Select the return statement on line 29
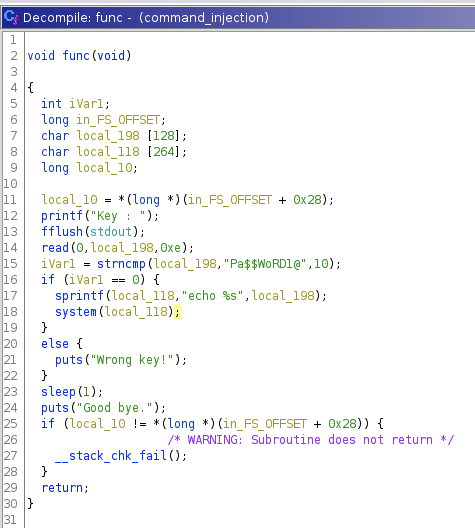475x528 pixels. [62, 488]
